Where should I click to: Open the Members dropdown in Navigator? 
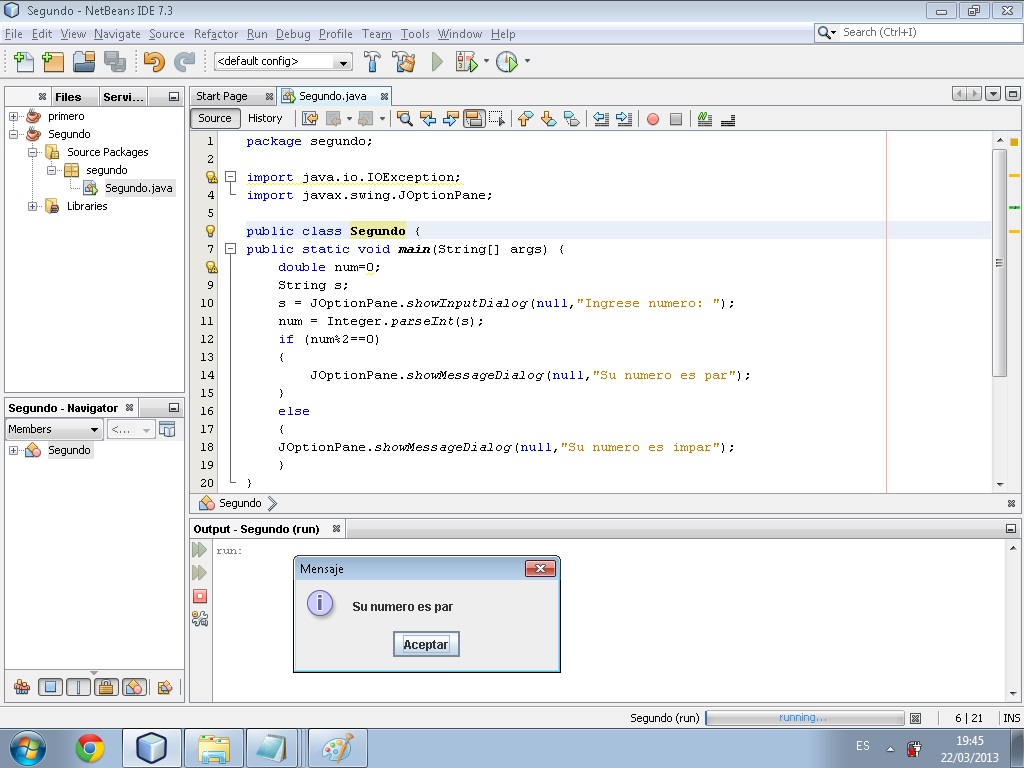[x=53, y=428]
